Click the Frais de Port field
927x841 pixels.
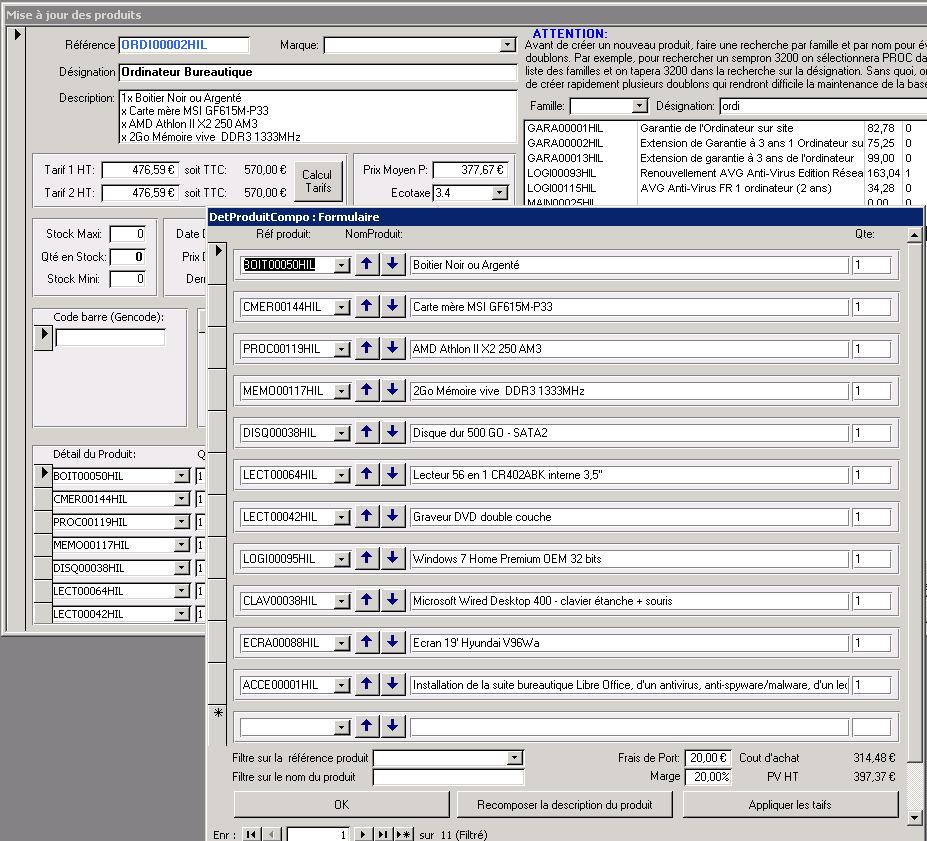tap(708, 758)
